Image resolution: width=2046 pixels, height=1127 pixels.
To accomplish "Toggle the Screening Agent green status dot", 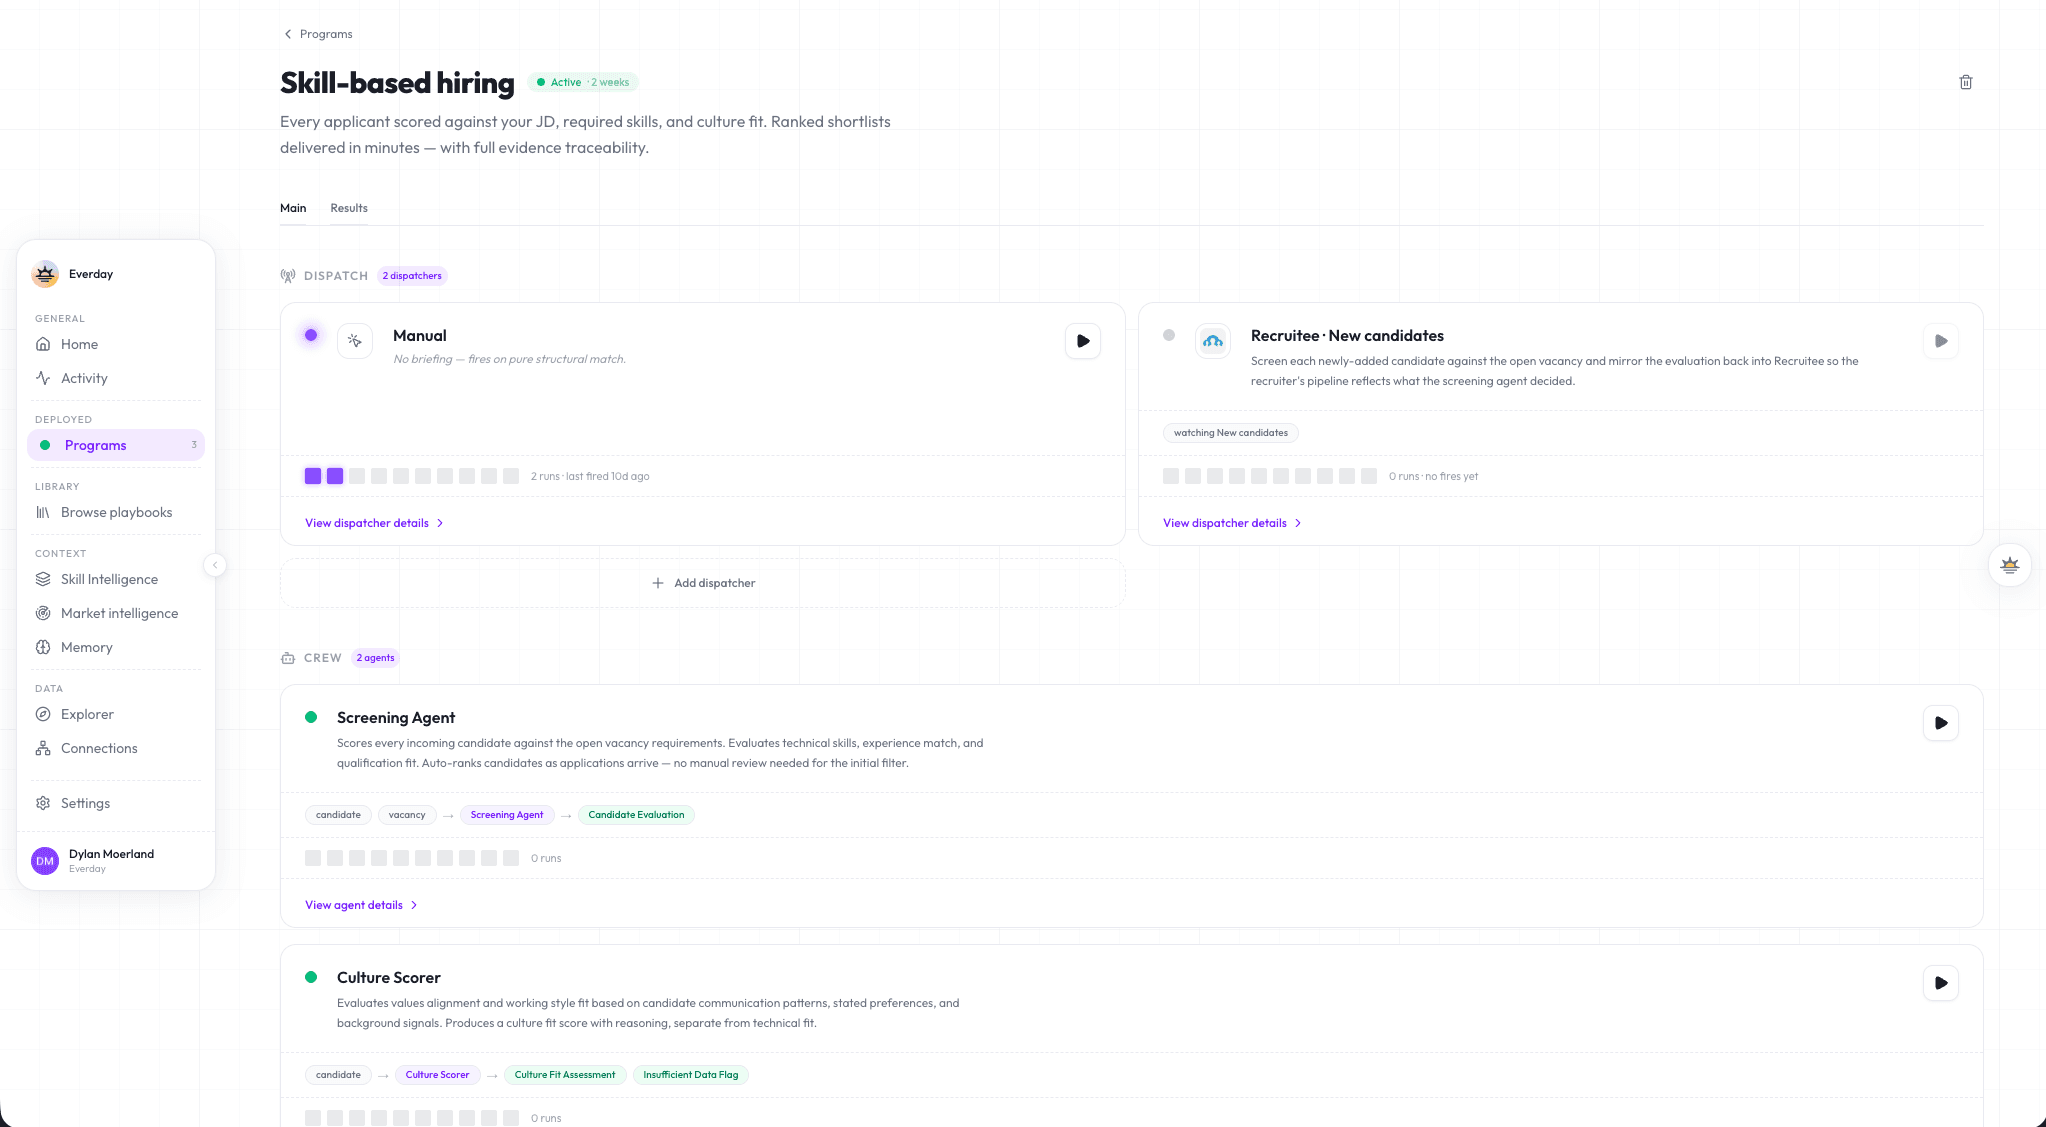I will (311, 717).
